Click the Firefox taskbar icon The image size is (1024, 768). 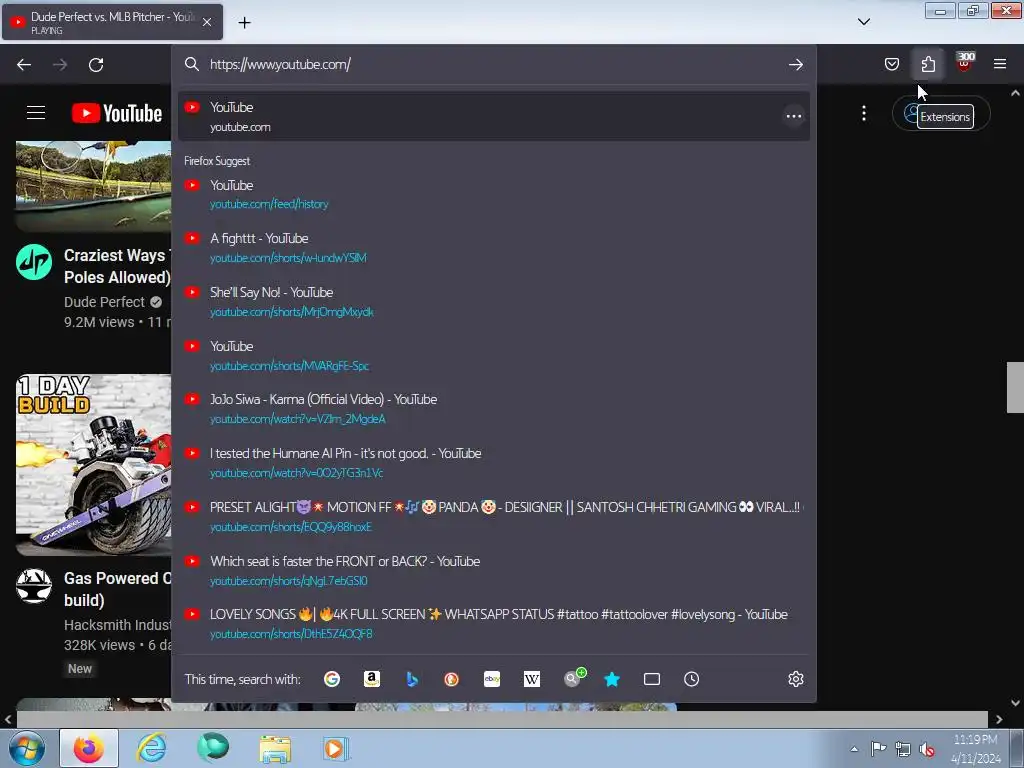(x=89, y=748)
